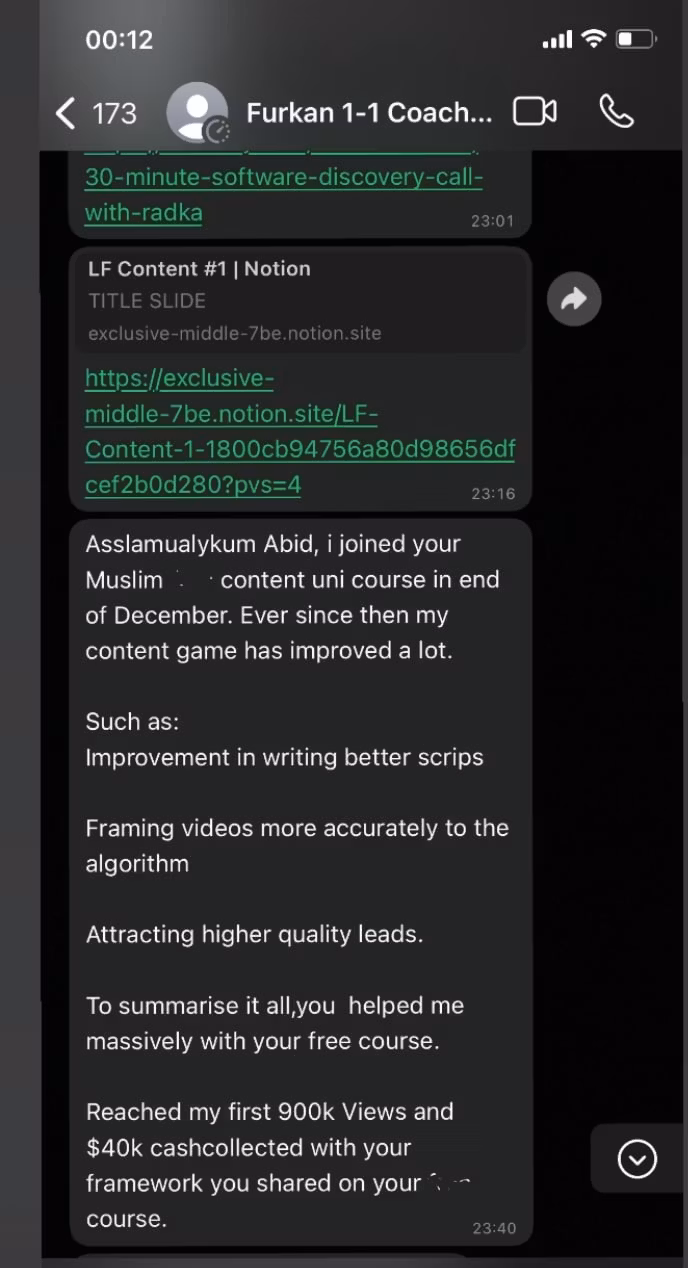Tap the 173 unread chats counter
The height and width of the screenshot is (1268, 688).
[115, 113]
